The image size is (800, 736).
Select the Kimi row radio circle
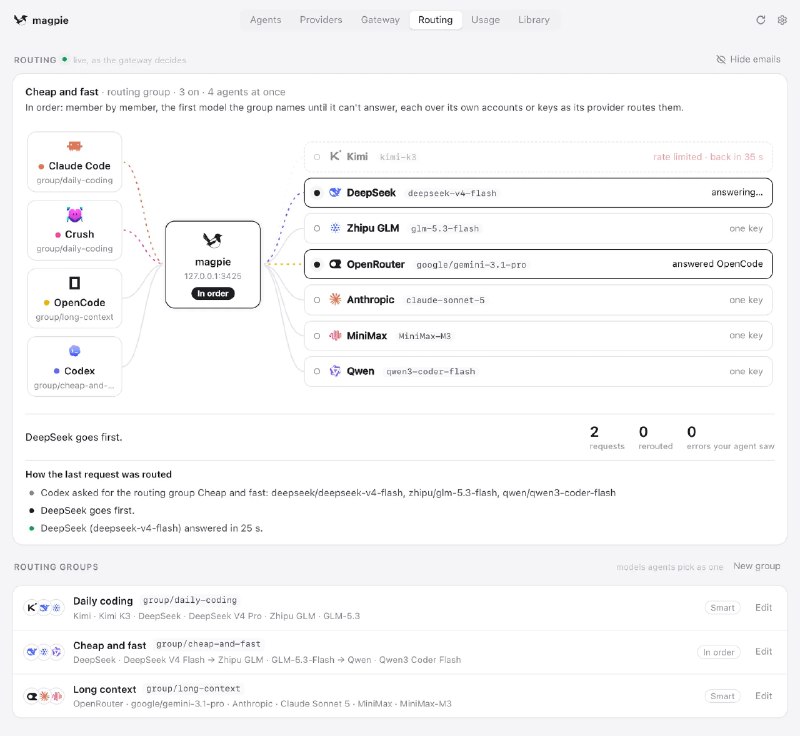pos(317,157)
